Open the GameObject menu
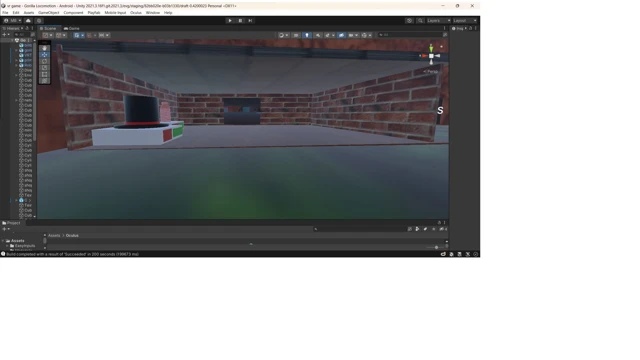640x360 pixels. tap(49, 13)
